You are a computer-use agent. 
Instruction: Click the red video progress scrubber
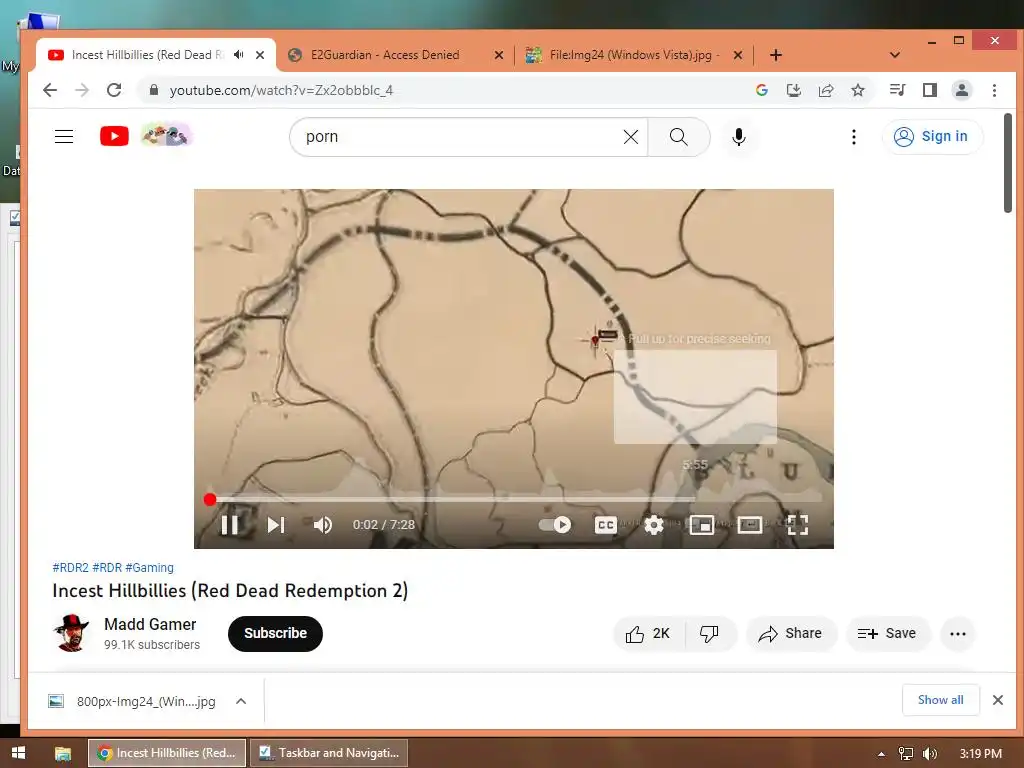[x=210, y=500]
